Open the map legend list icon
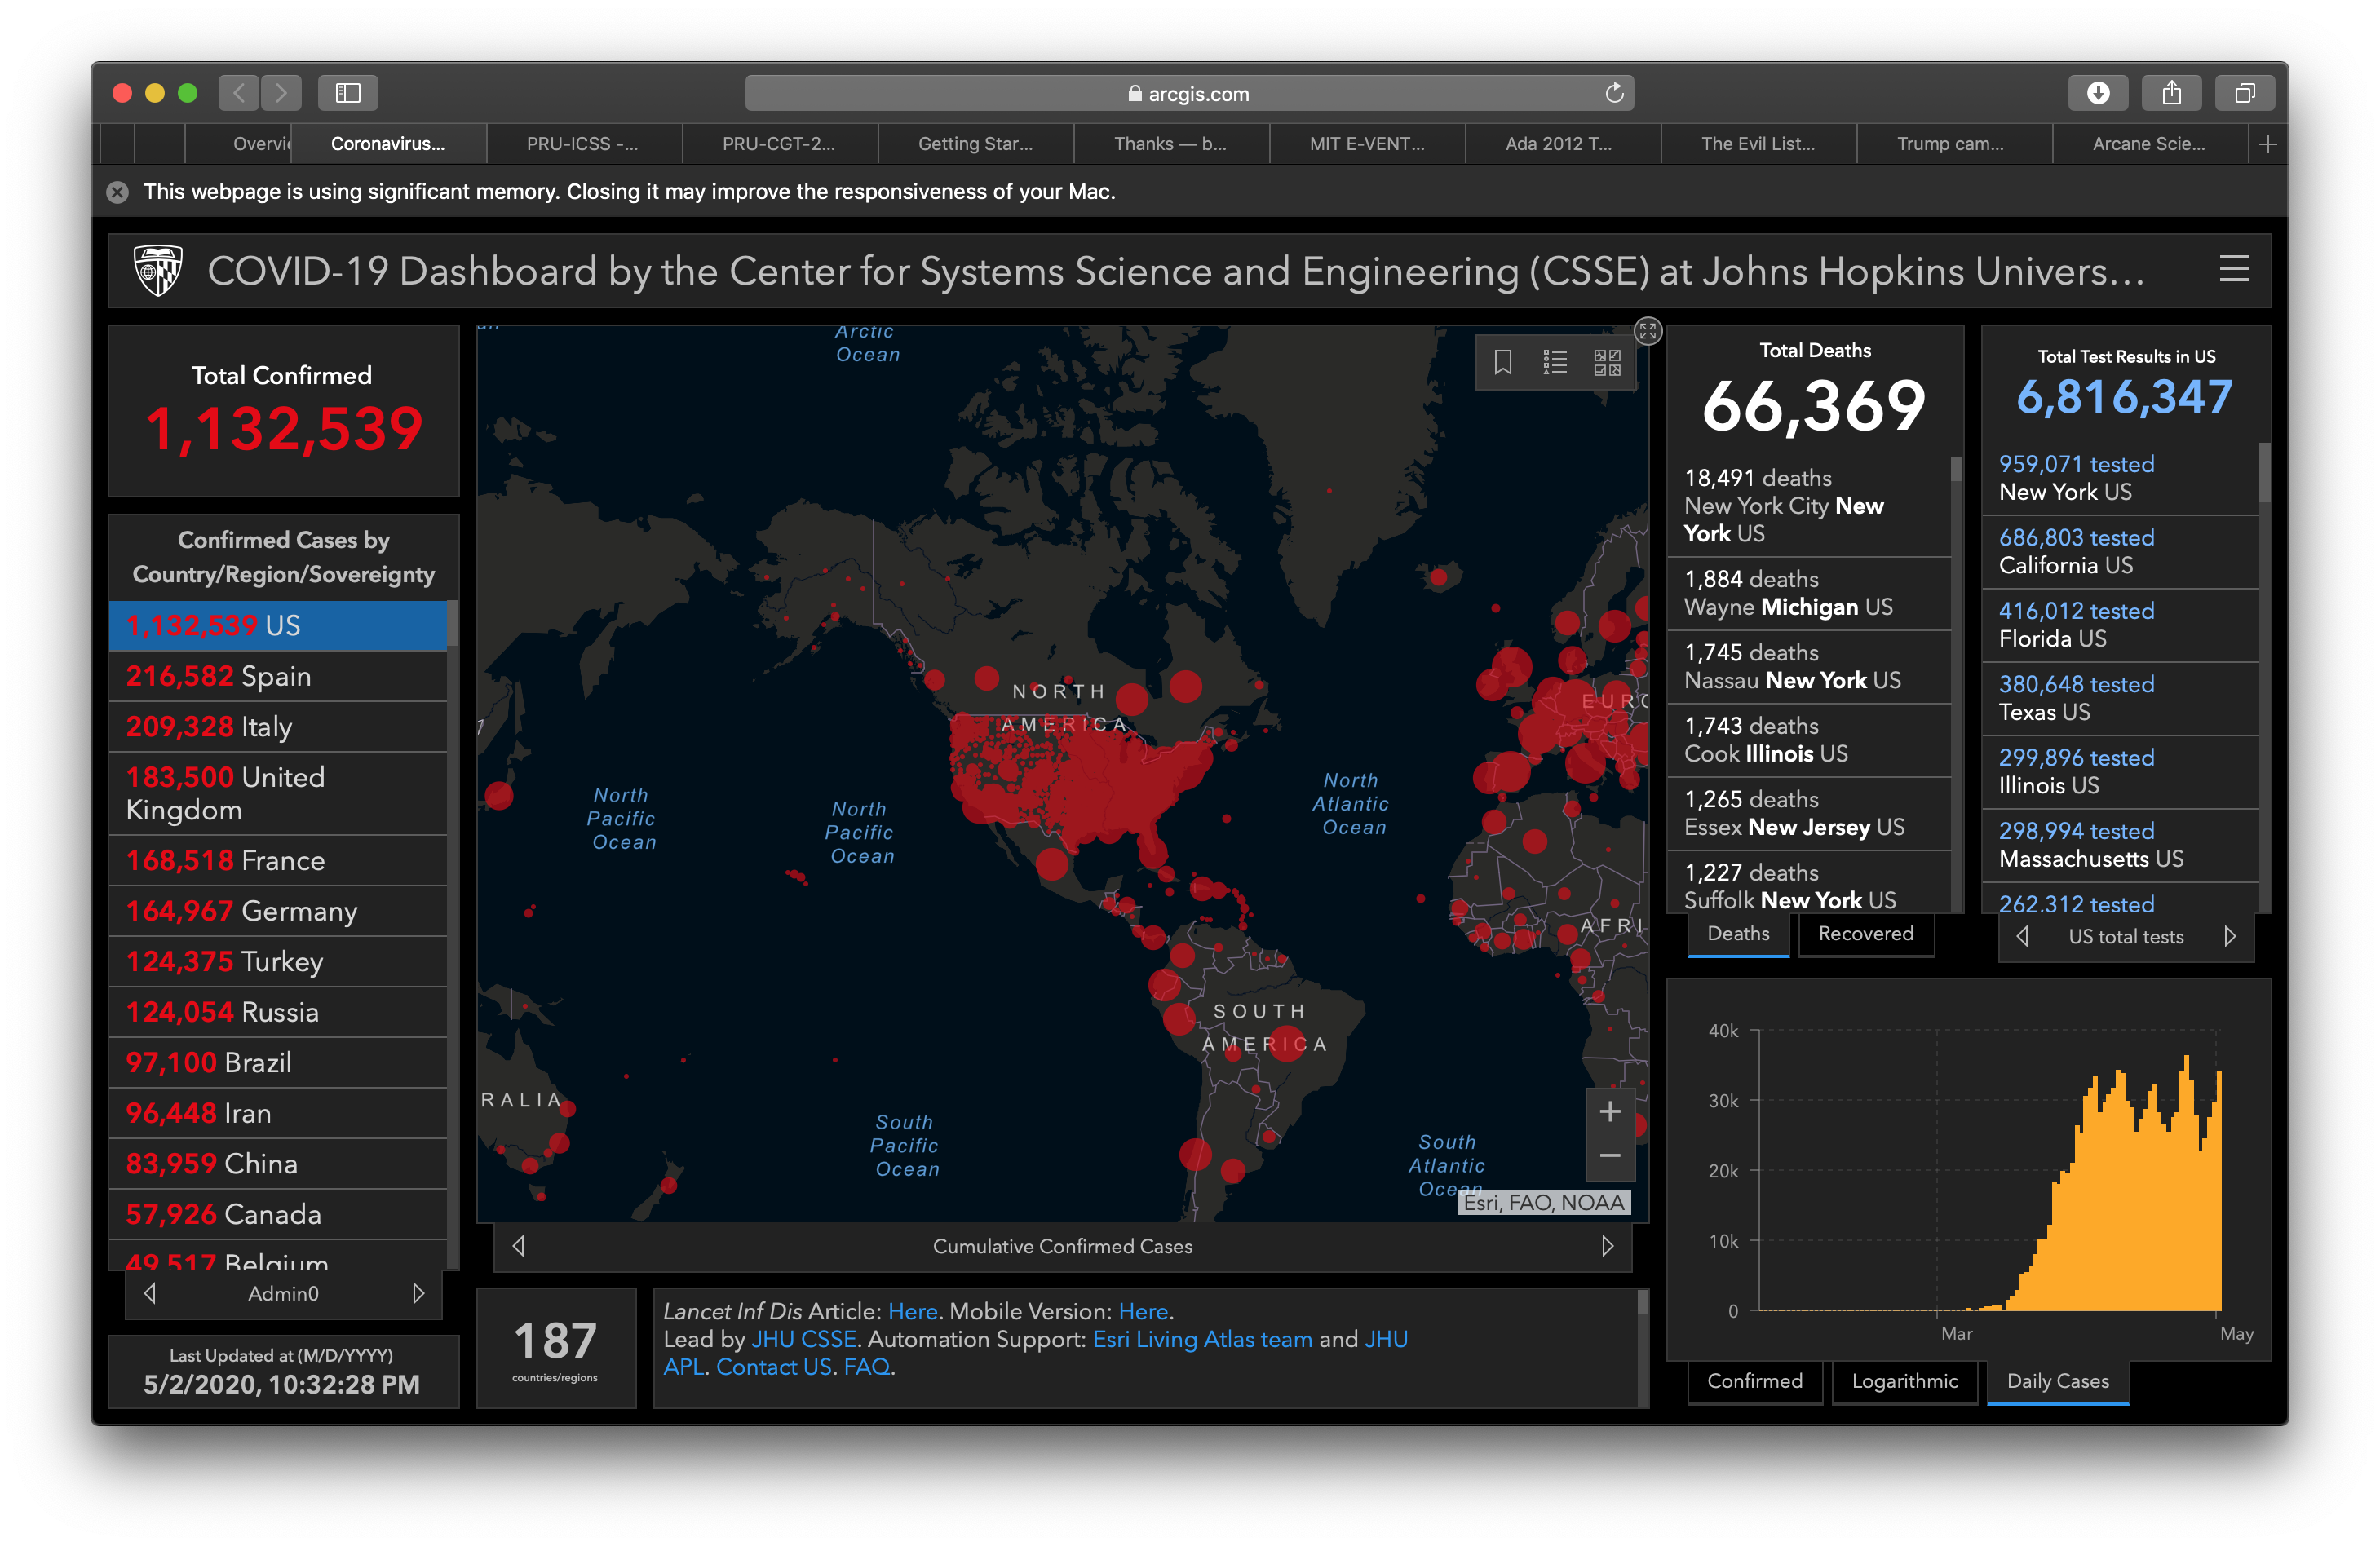Image resolution: width=2380 pixels, height=1546 pixels. (1554, 361)
